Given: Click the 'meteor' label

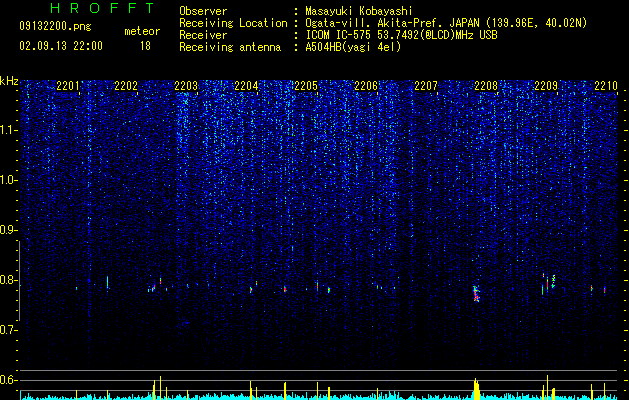Looking at the screenshot, I should point(142,31).
